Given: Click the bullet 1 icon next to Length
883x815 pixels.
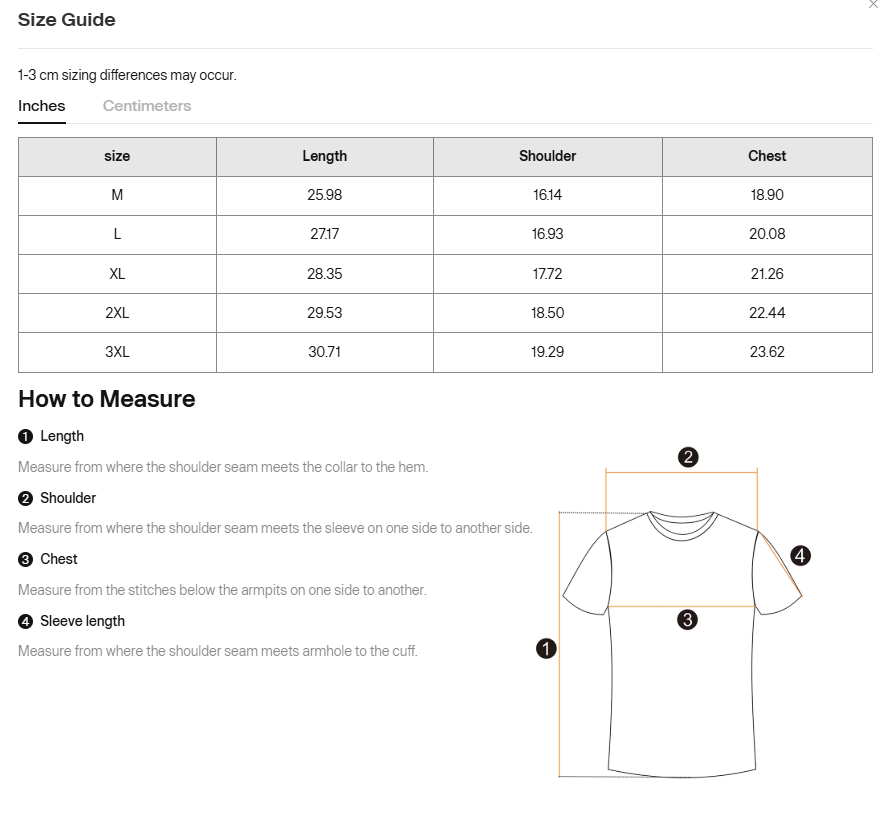Looking at the screenshot, I should [26, 437].
